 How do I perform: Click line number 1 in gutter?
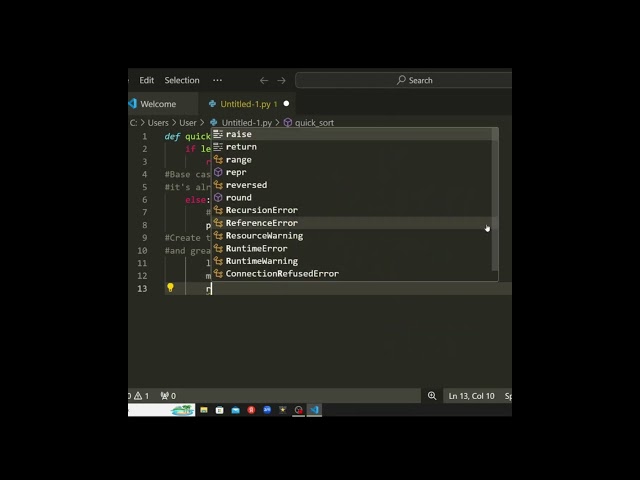point(144,136)
